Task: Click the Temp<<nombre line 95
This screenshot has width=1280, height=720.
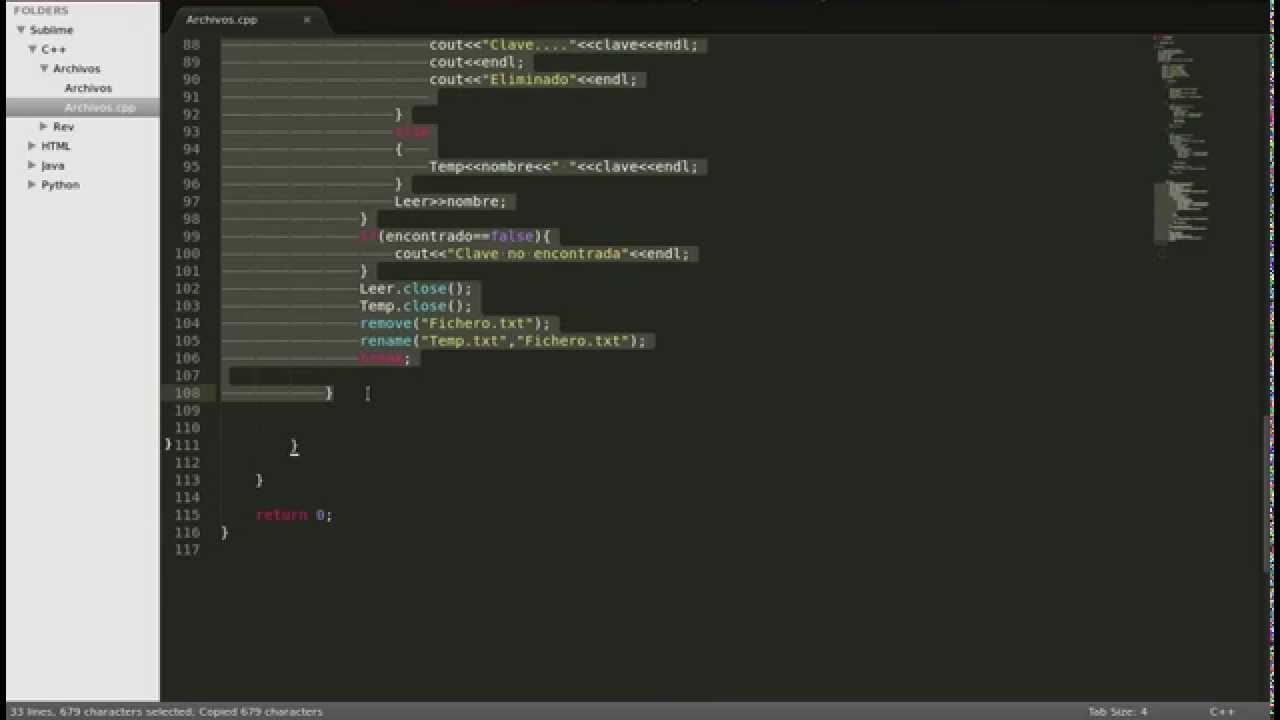Action: [564, 166]
